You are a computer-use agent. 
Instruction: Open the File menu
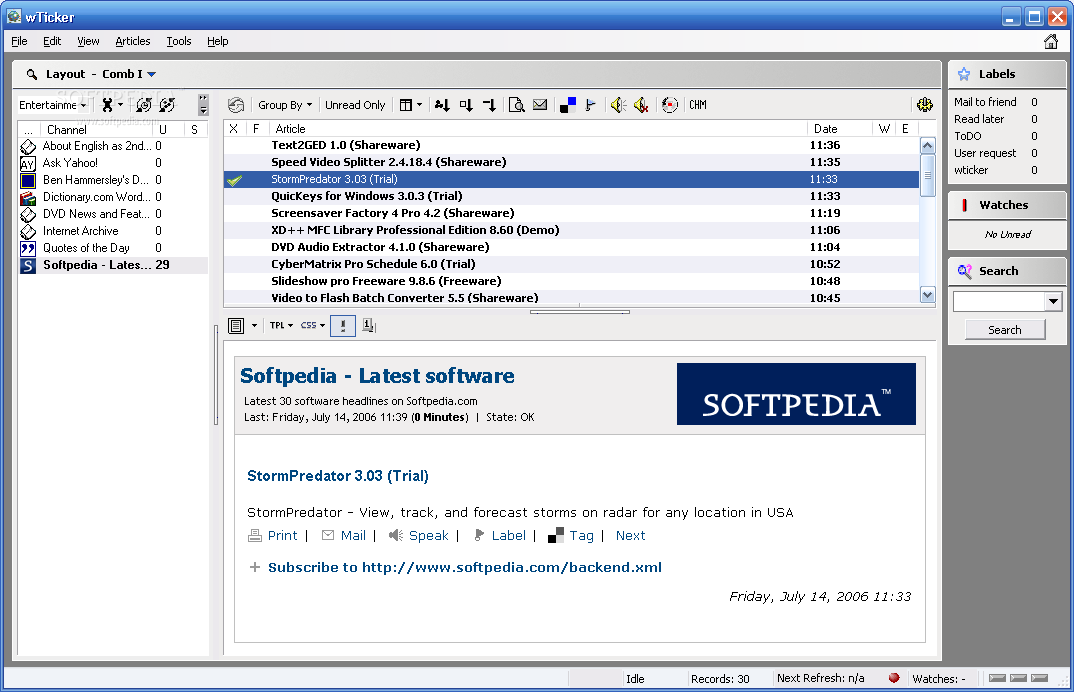point(19,41)
